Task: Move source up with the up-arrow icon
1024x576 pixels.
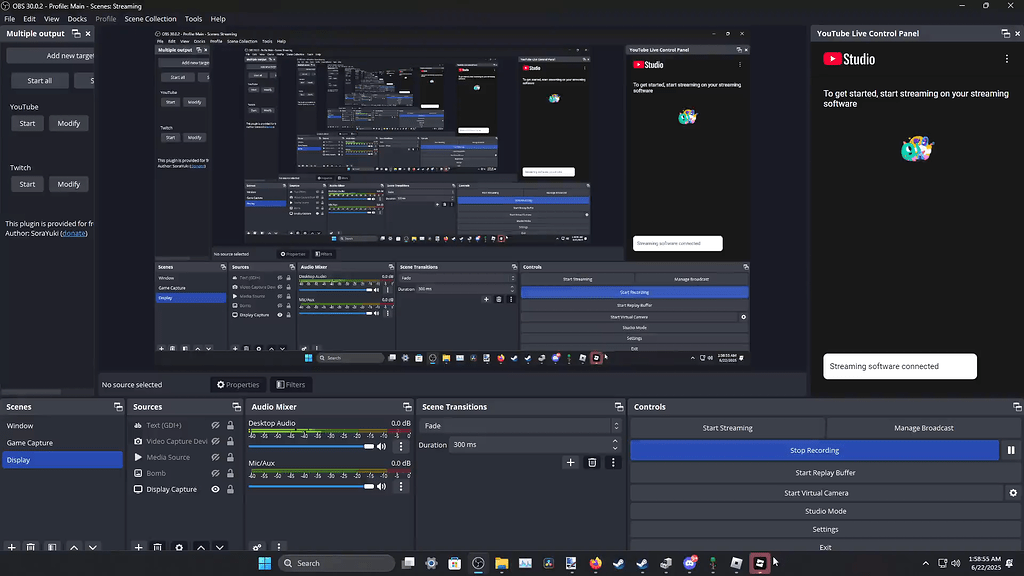Action: [201, 546]
